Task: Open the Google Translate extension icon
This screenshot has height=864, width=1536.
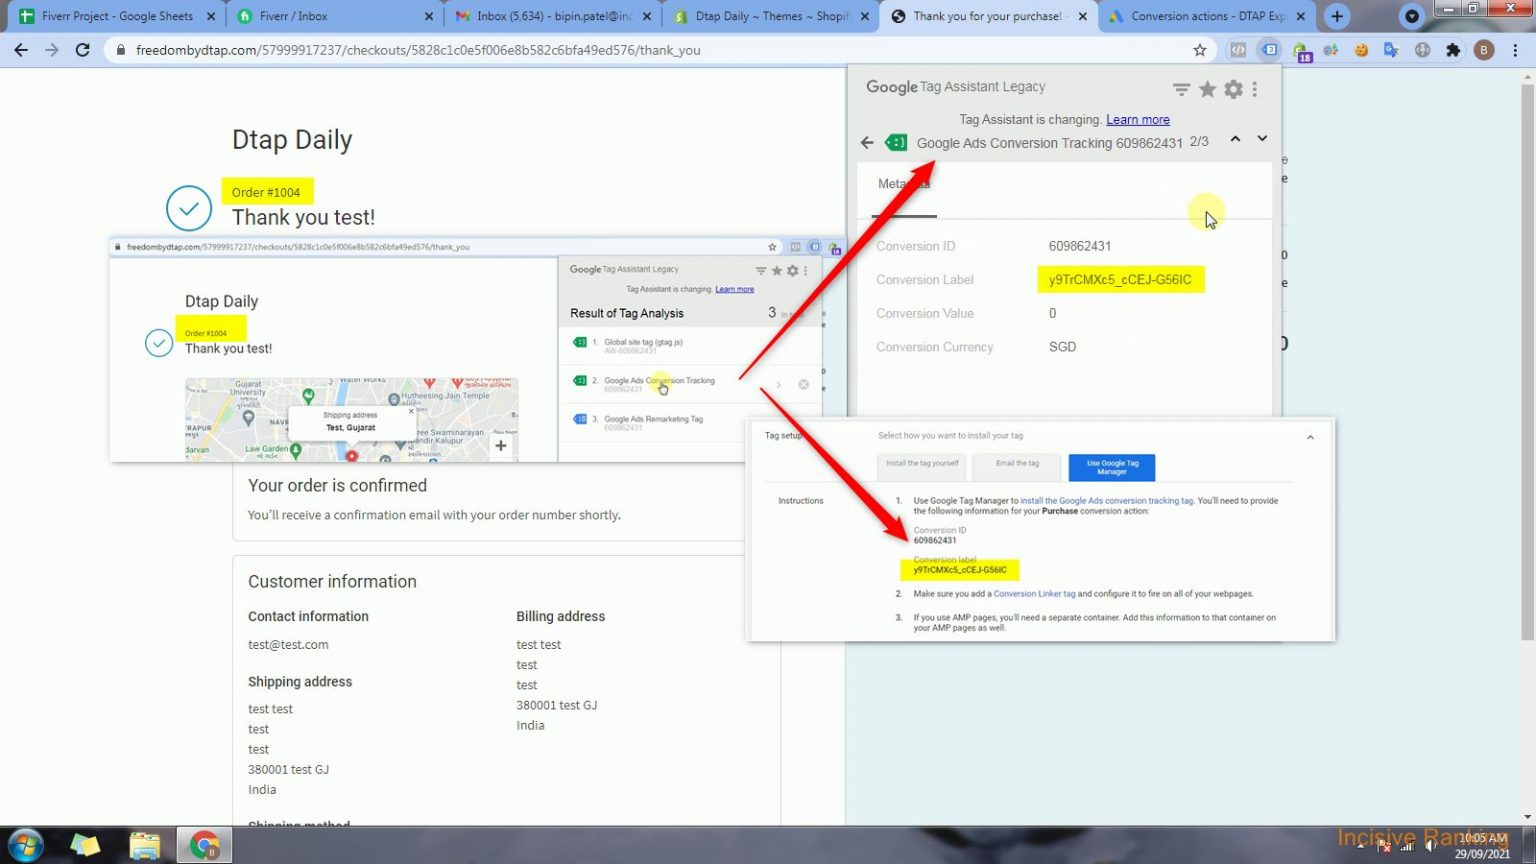Action: [x=1392, y=49]
